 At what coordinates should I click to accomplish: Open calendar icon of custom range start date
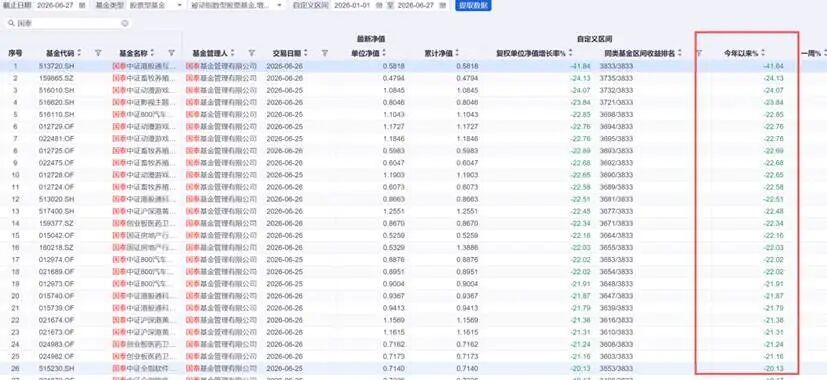pyautogui.click(x=379, y=5)
